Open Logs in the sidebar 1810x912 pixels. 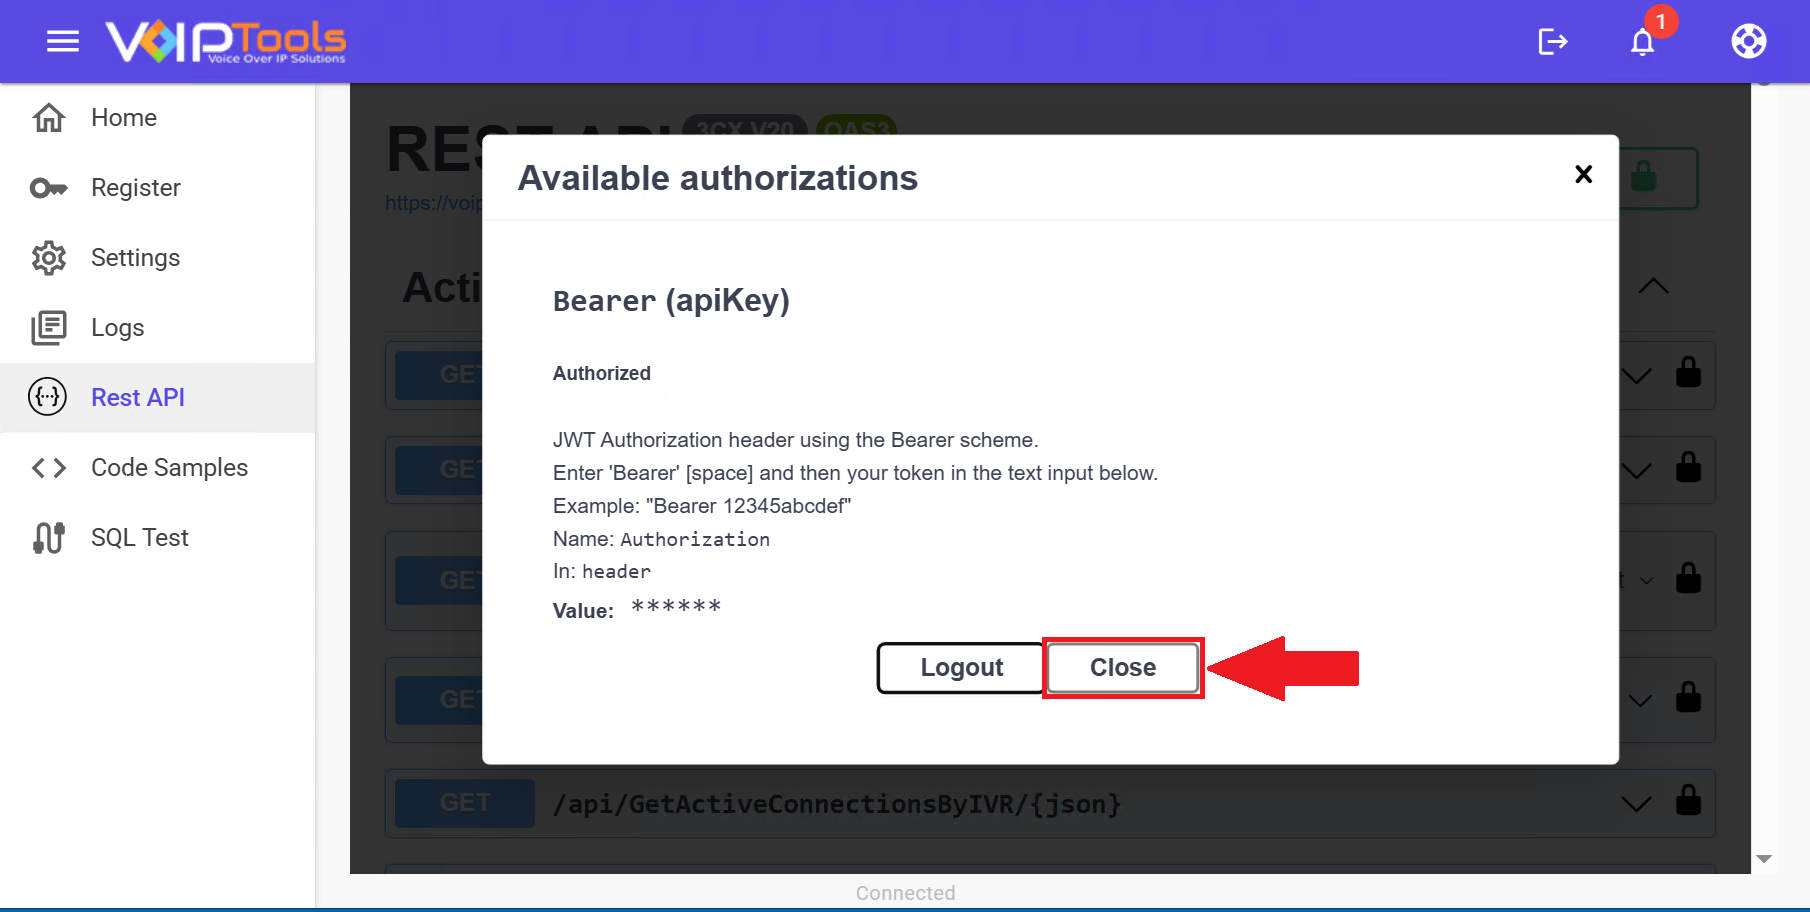117,328
